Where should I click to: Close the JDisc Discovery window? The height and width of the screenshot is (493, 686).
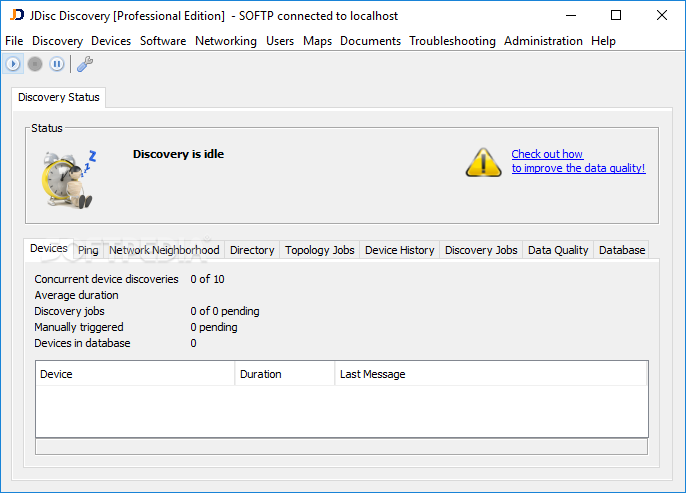pos(662,15)
